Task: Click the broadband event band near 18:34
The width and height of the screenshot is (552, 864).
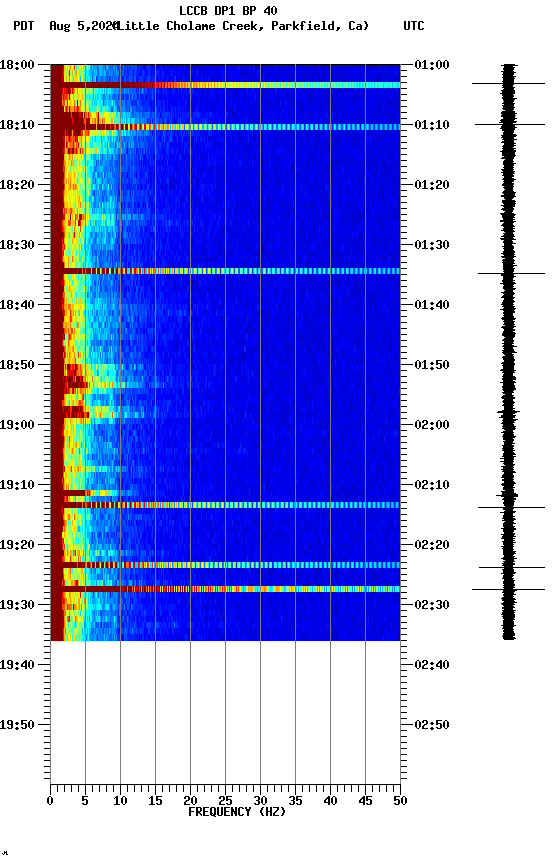Action: (x=225, y=271)
